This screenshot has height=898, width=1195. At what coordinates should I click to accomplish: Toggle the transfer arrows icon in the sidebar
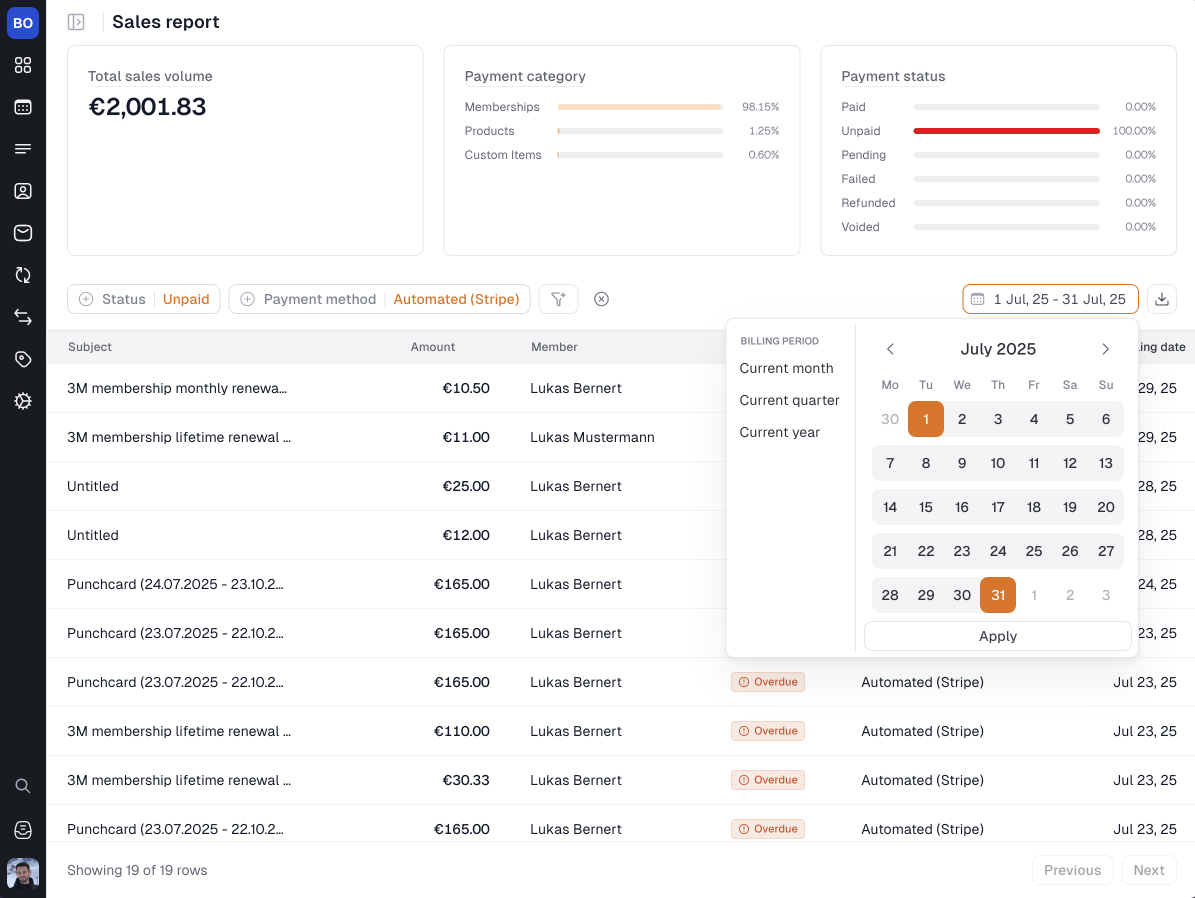pos(23,317)
